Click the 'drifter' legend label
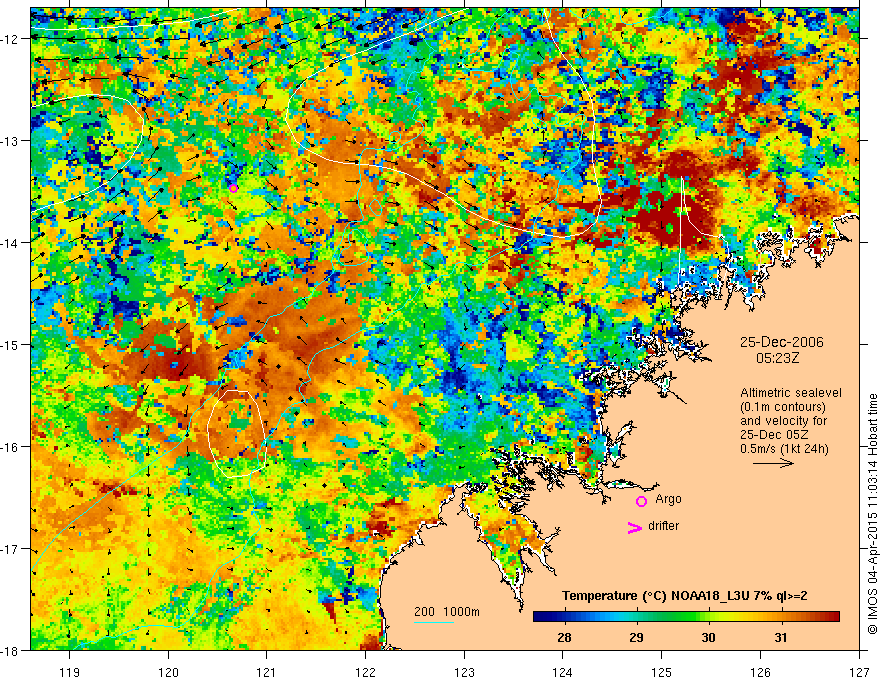This screenshot has height=680, width=880. (x=663, y=526)
